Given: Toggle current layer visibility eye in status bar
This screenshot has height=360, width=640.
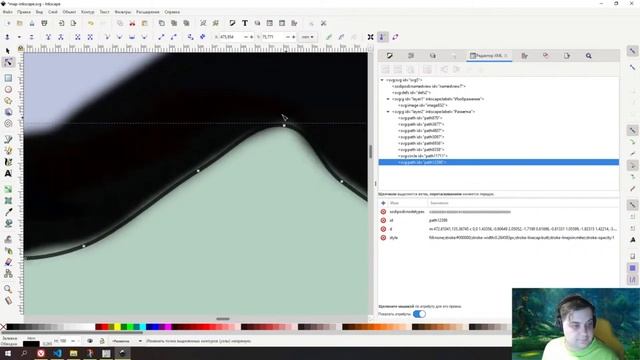Looking at the screenshot, I should (90, 341).
